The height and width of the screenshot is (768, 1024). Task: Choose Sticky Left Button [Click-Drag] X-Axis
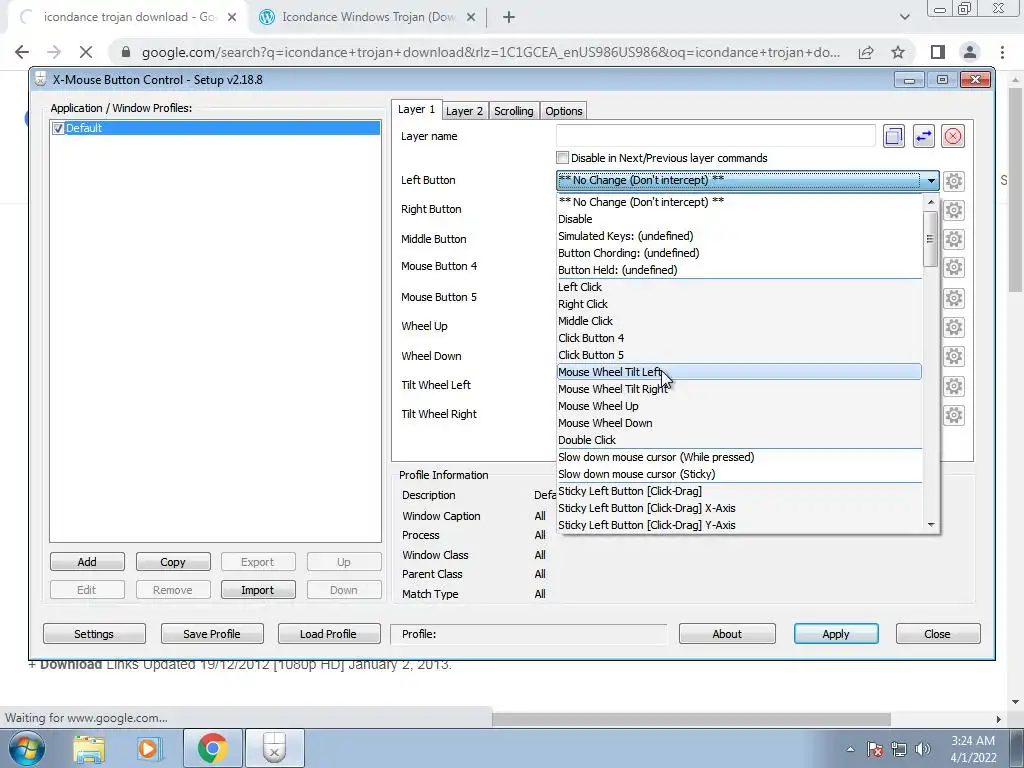(x=739, y=508)
